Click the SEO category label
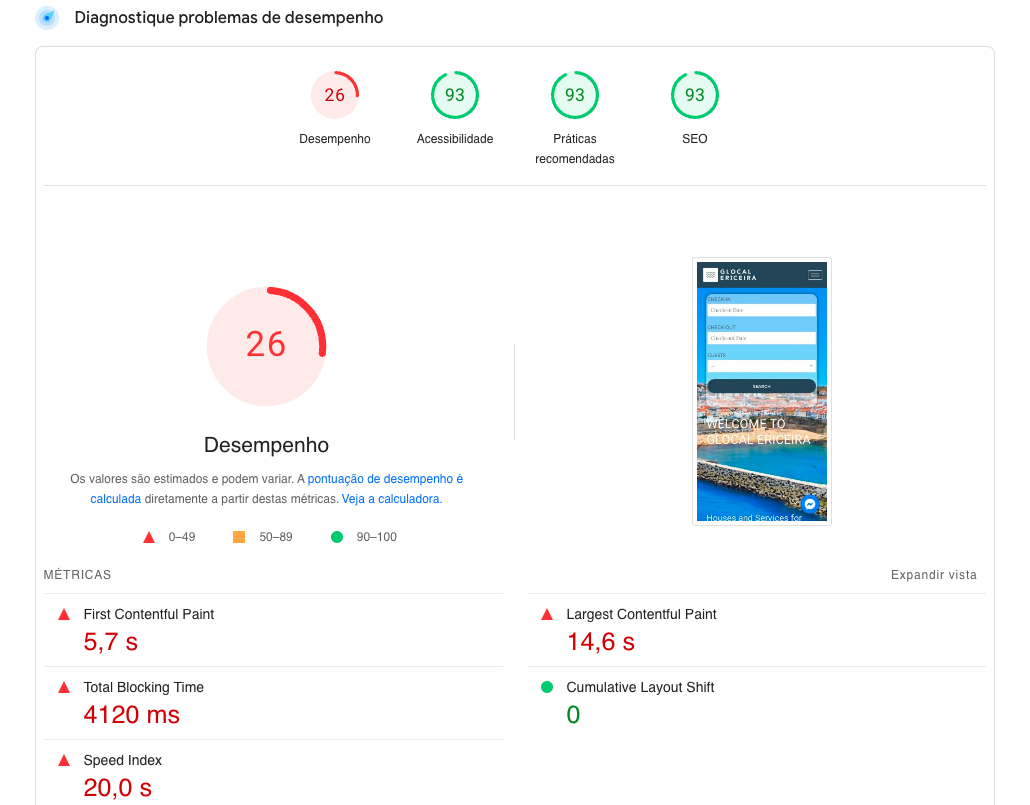 click(695, 139)
